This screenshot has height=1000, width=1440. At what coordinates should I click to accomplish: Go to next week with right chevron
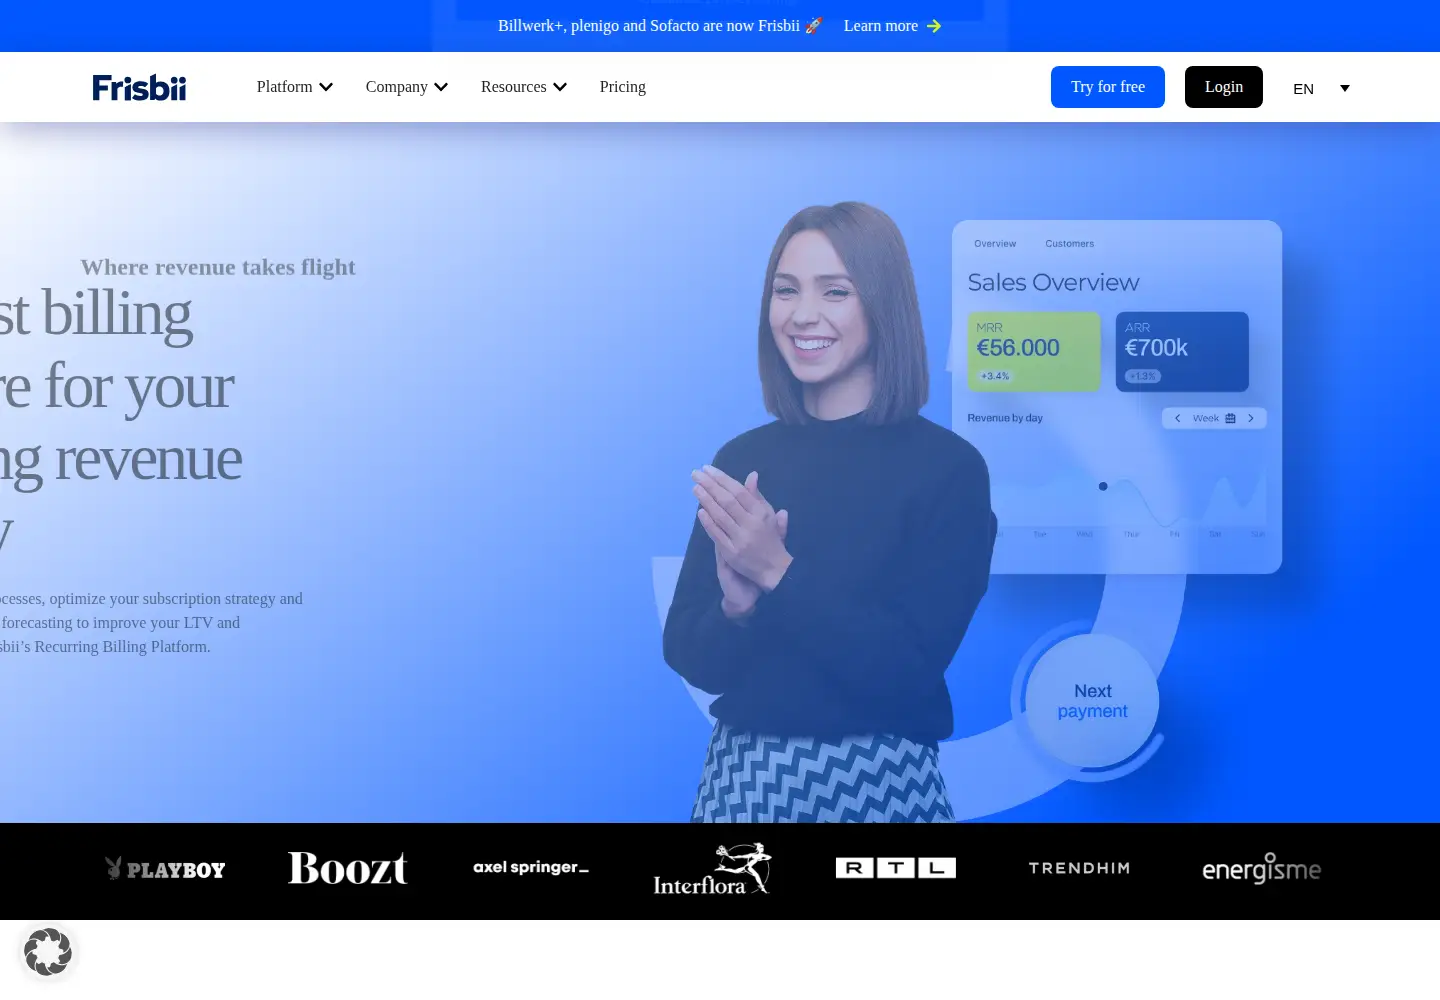(1251, 418)
